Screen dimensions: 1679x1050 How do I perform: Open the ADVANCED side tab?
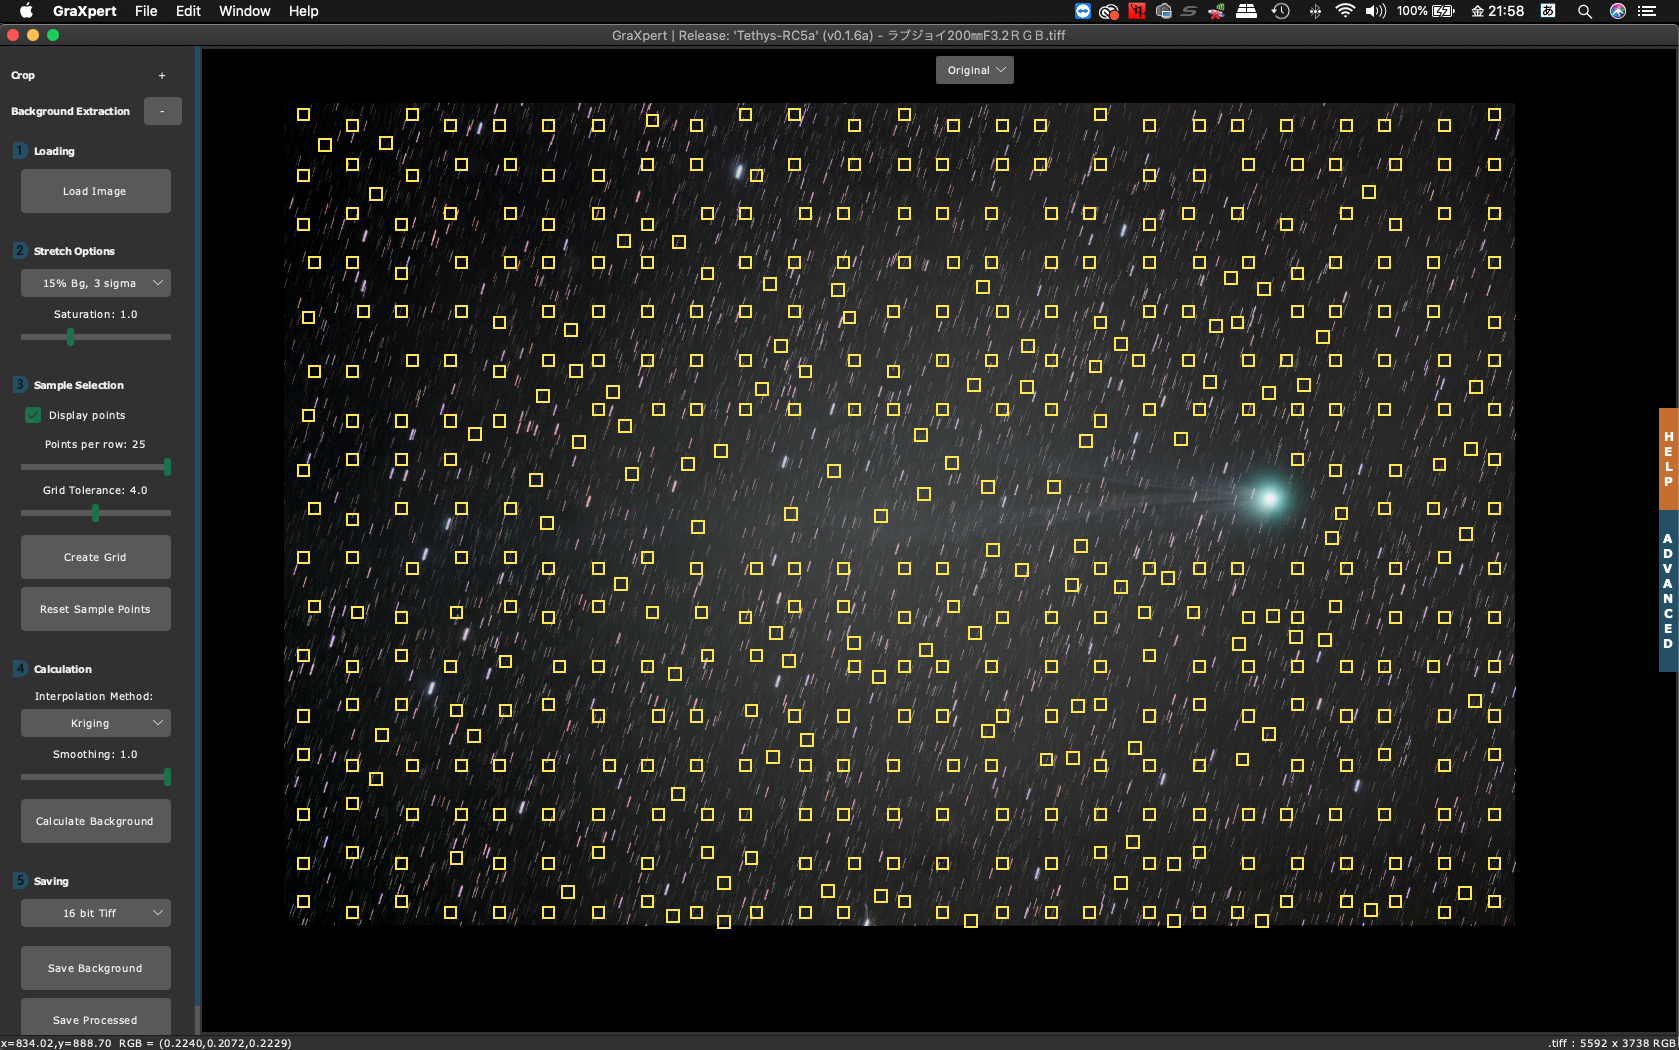[1668, 591]
